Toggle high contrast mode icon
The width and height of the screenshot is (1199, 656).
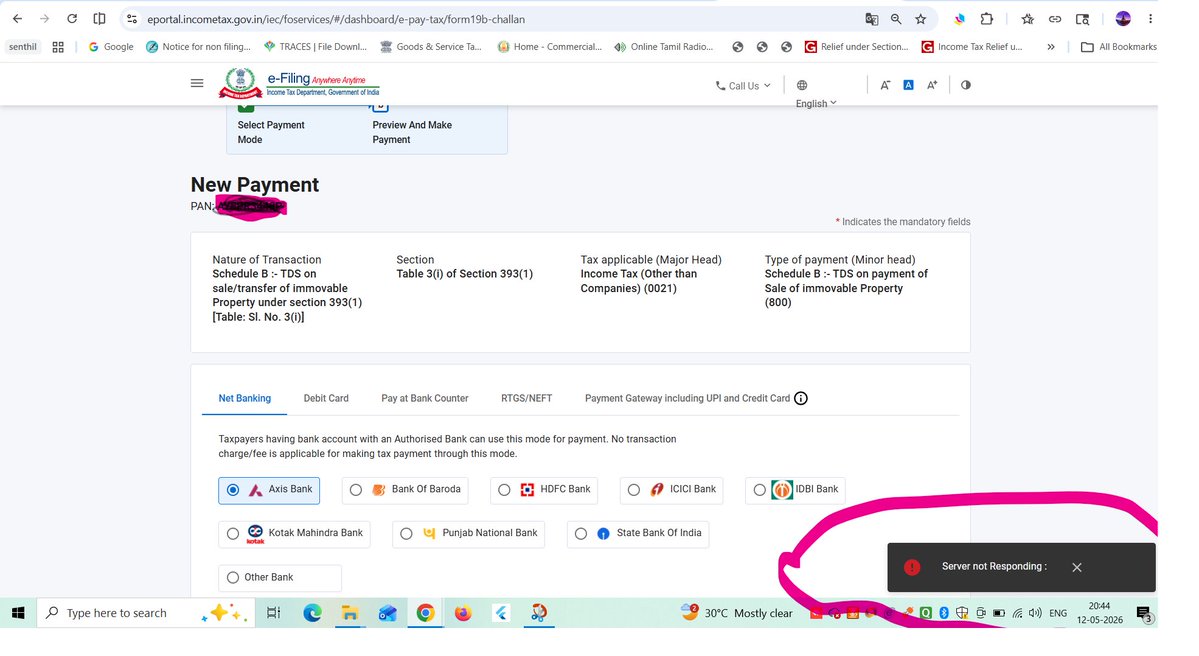click(x=966, y=85)
